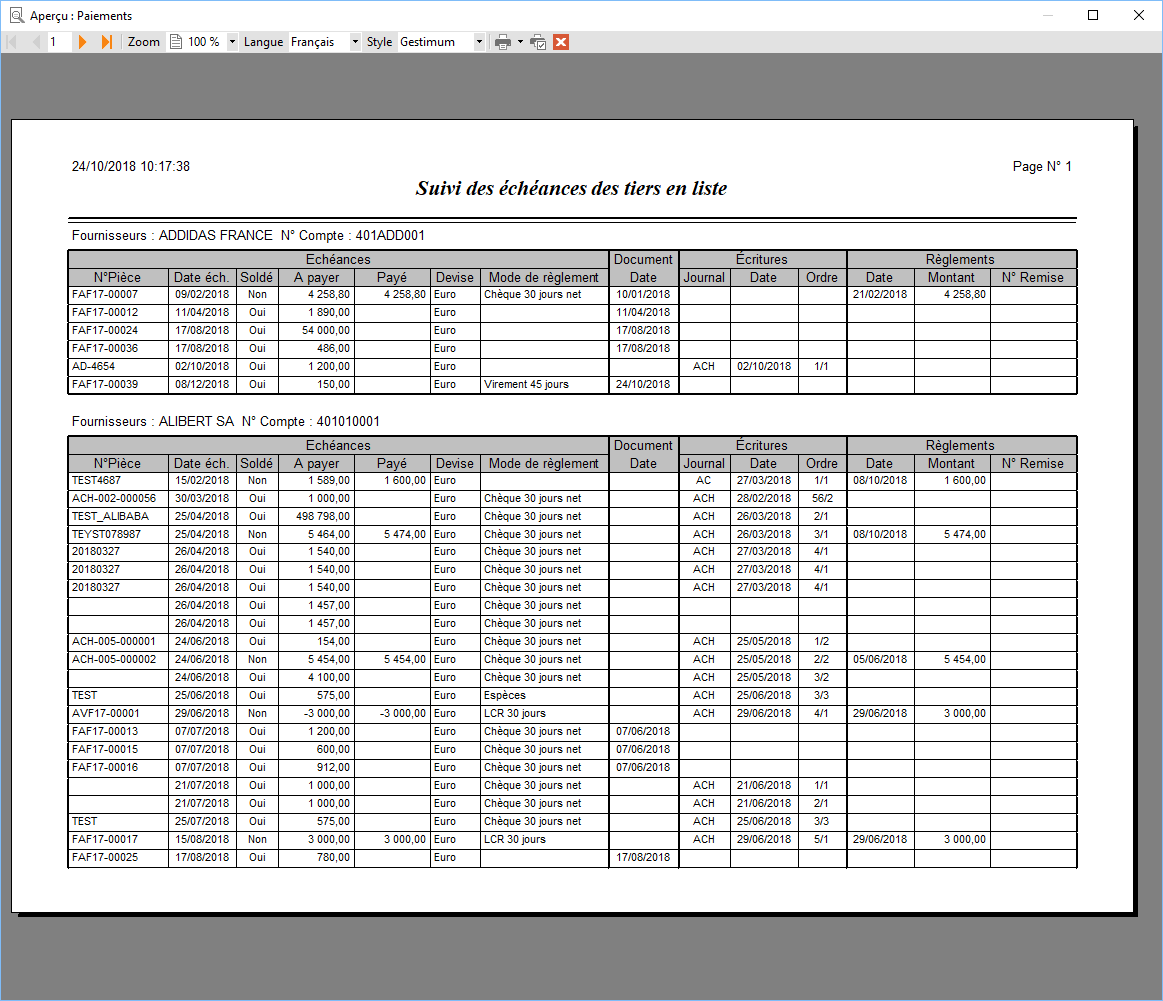Click the Français language field
This screenshot has height=1001, width=1163.
[319, 42]
